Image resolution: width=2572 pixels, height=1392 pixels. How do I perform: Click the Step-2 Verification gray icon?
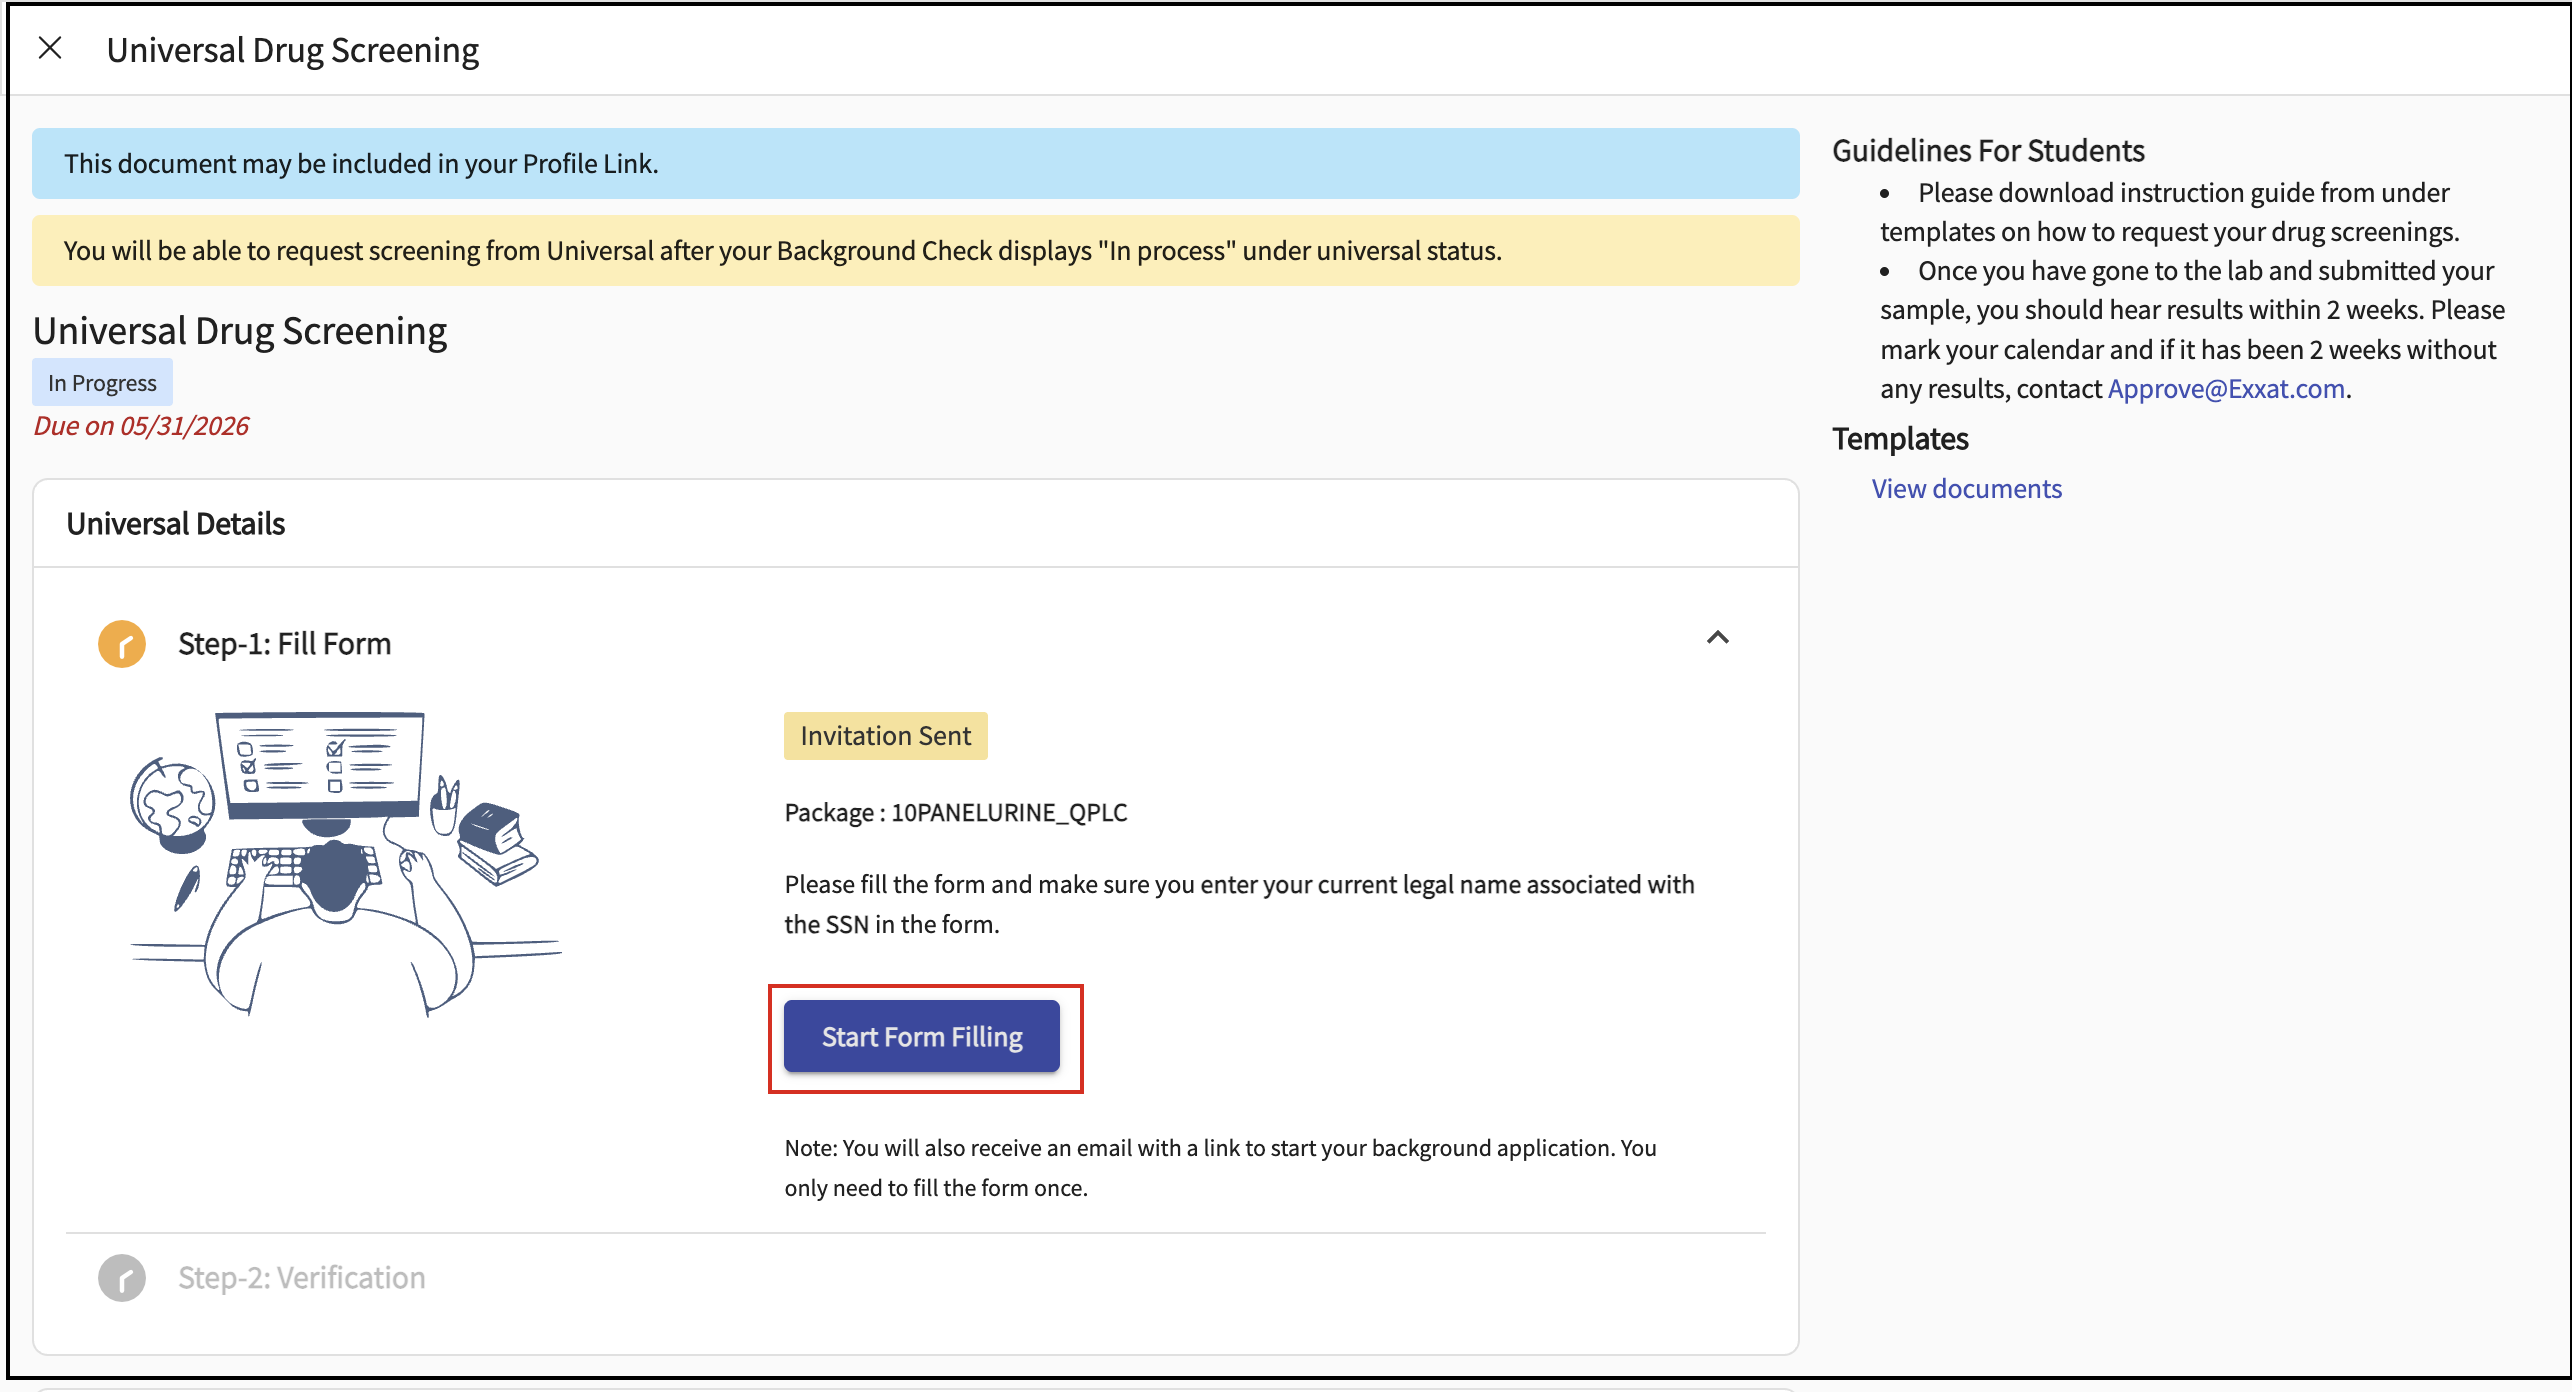coord(122,1278)
